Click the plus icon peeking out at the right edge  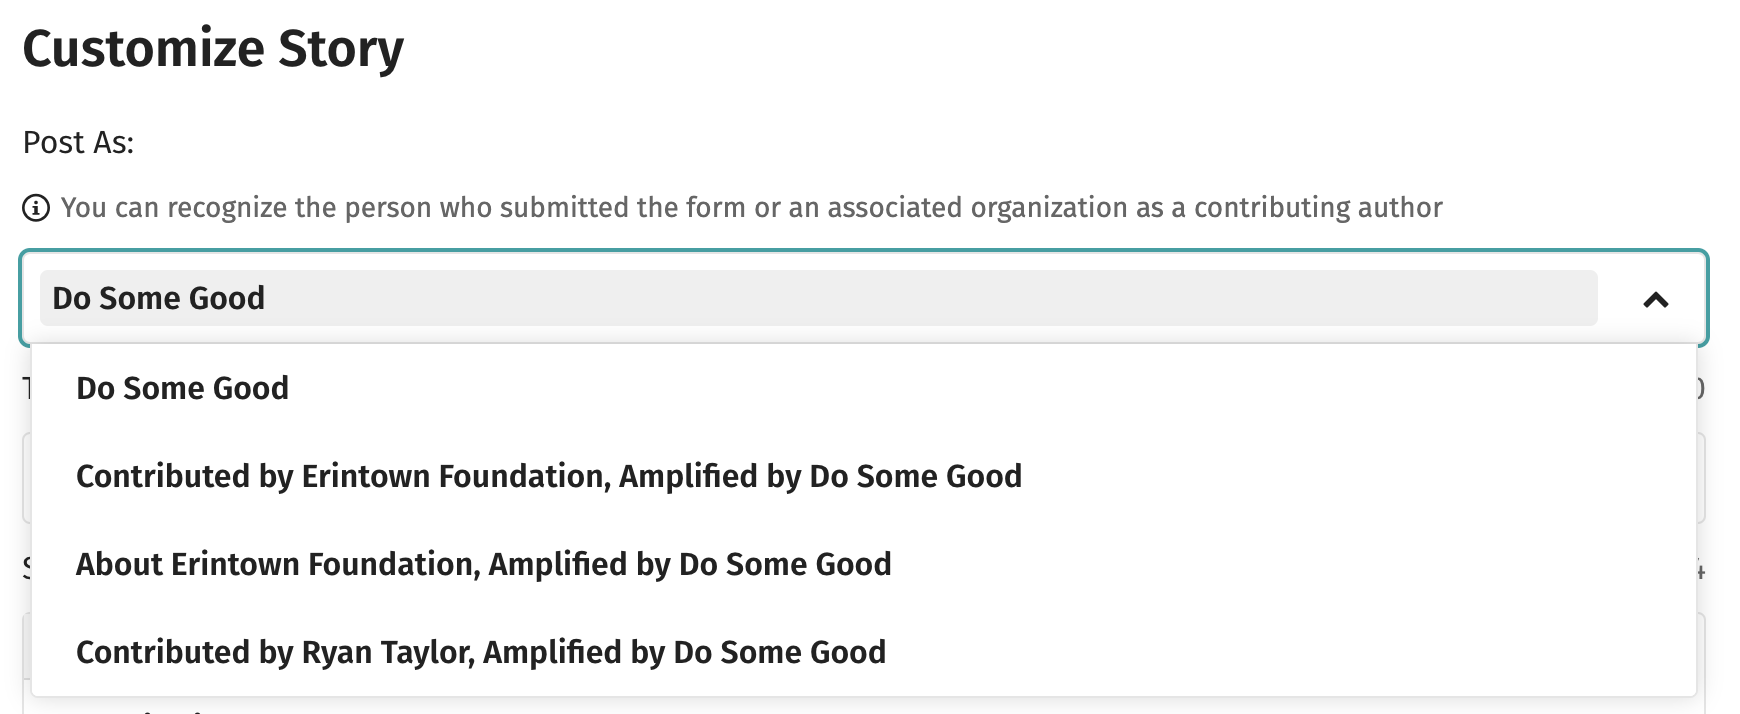pyautogui.click(x=1701, y=570)
